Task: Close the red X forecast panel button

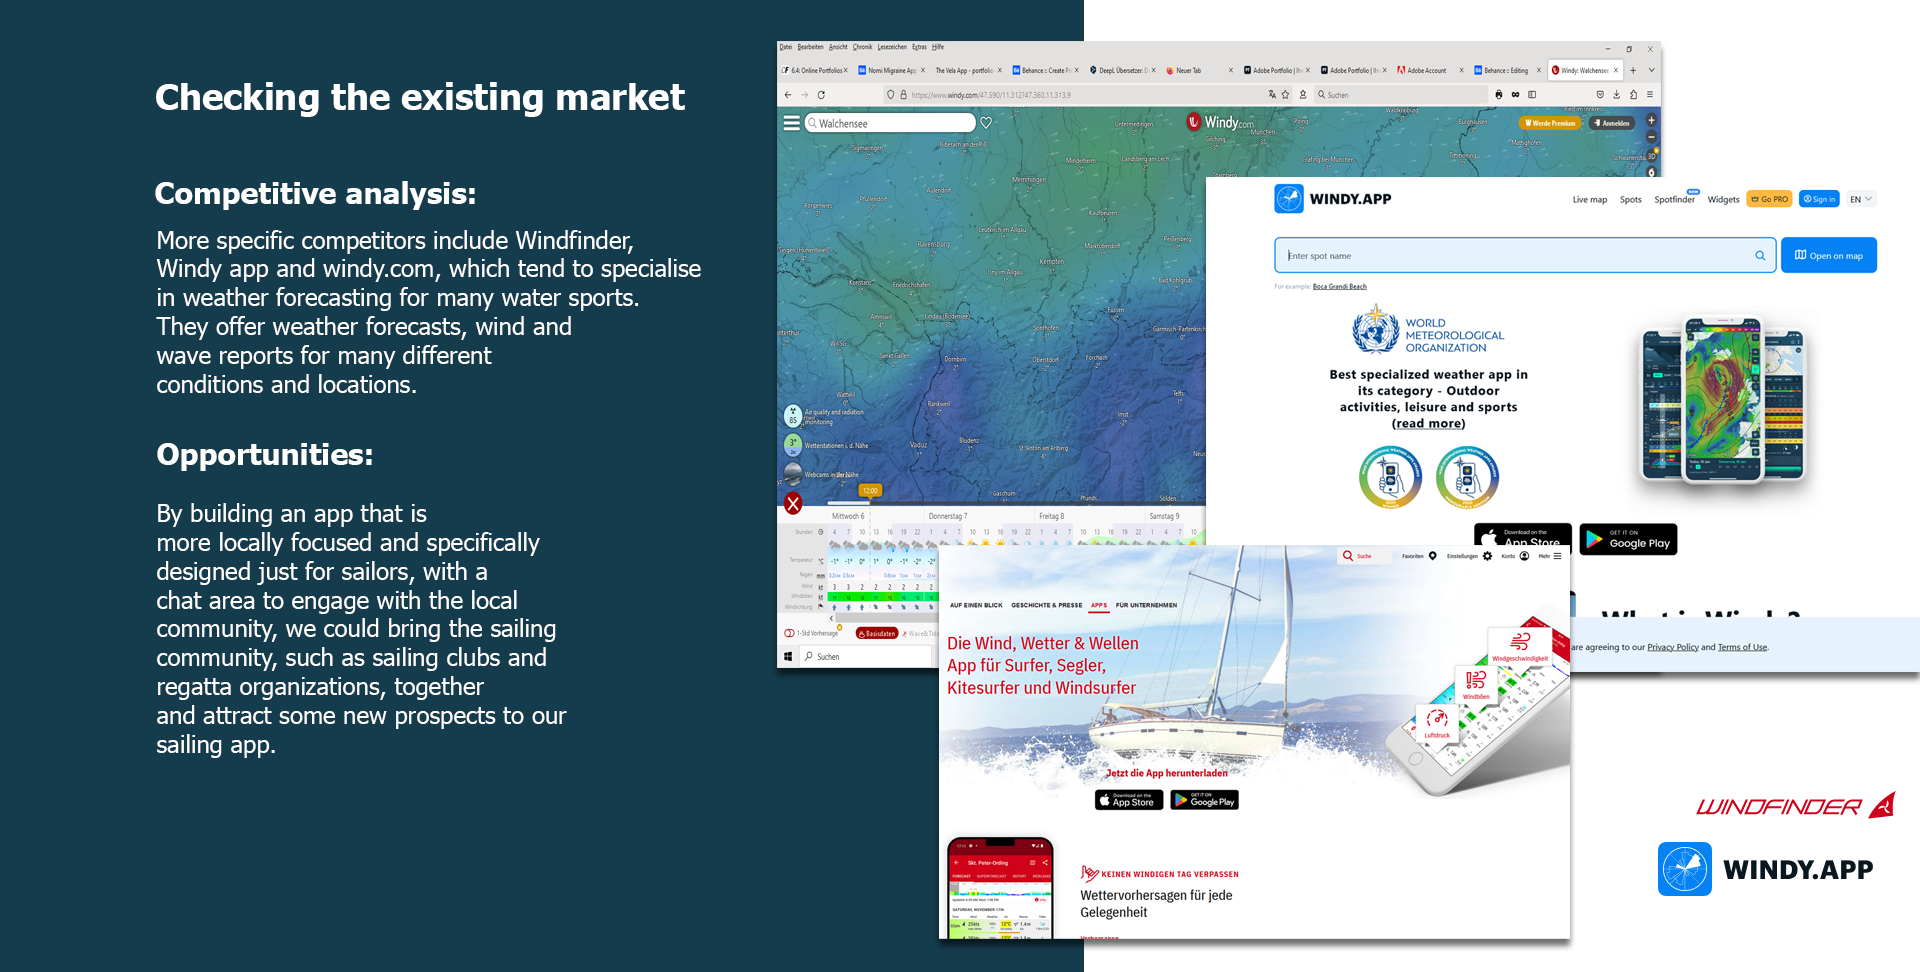Action: (x=793, y=504)
